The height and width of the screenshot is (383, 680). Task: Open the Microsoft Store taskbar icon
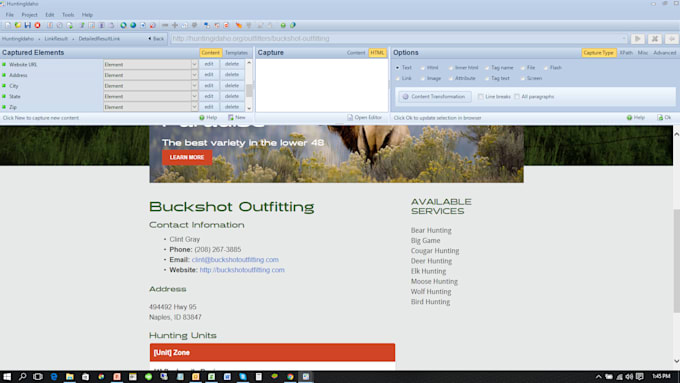pyautogui.click(x=85, y=376)
